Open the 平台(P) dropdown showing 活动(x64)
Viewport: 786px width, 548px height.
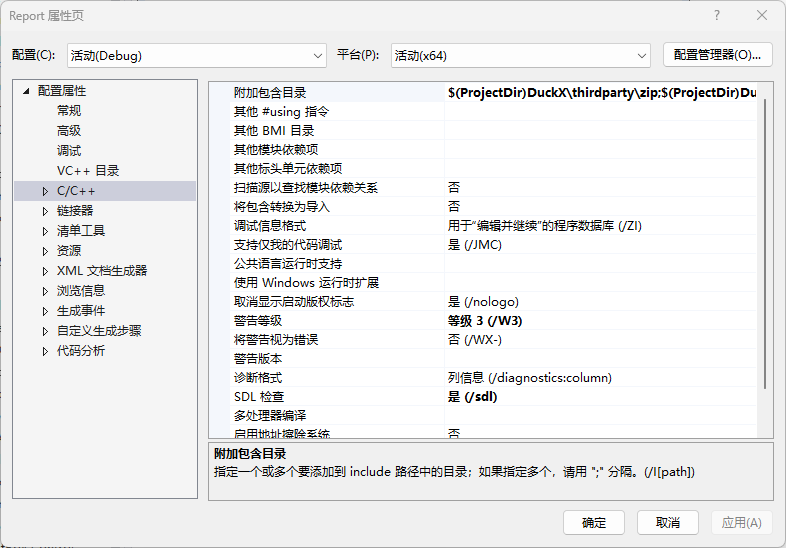tap(520, 56)
